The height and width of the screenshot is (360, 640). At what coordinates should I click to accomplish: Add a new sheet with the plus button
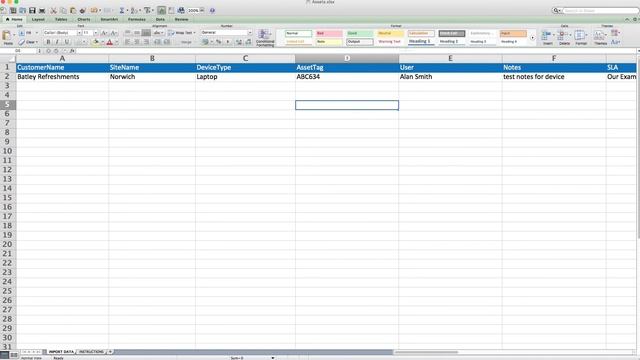[110, 351]
